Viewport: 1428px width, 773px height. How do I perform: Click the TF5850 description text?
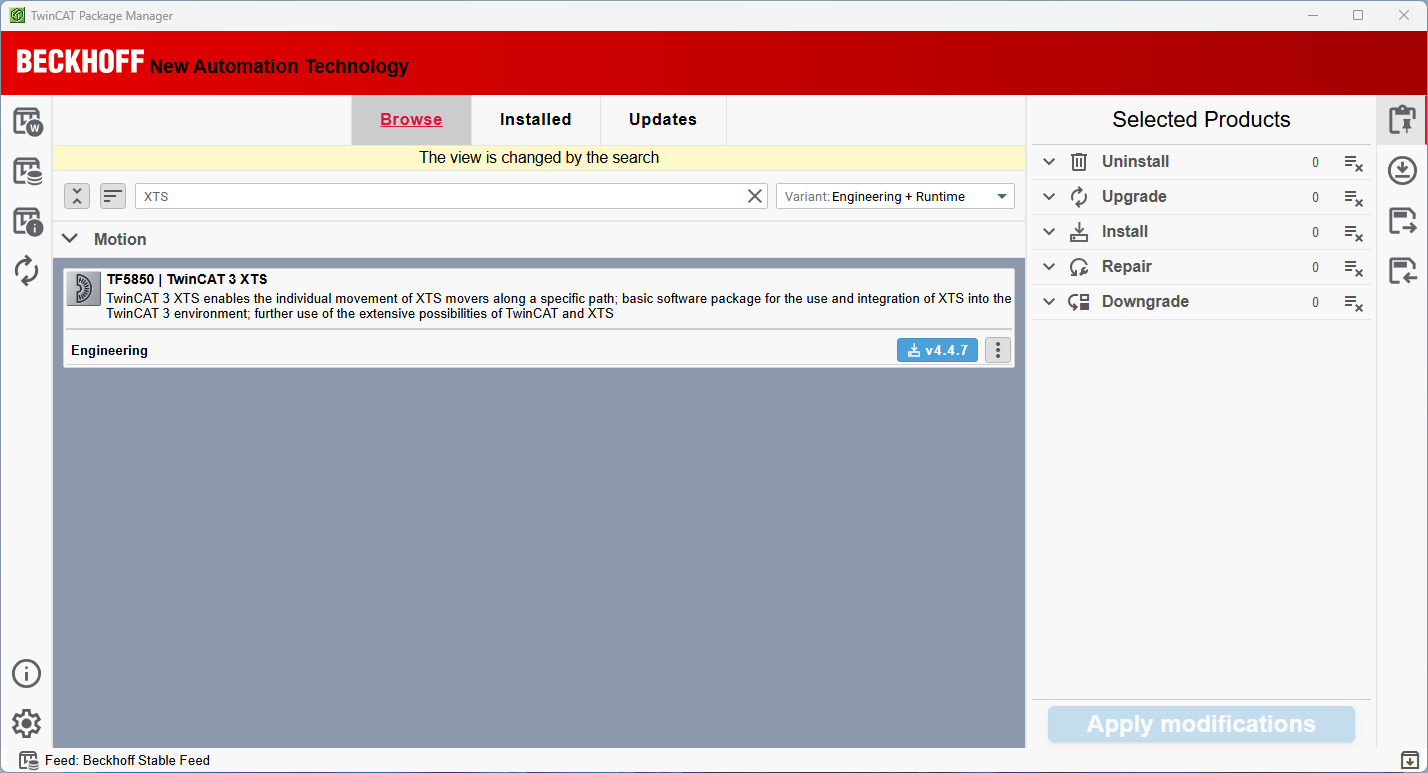tap(559, 306)
